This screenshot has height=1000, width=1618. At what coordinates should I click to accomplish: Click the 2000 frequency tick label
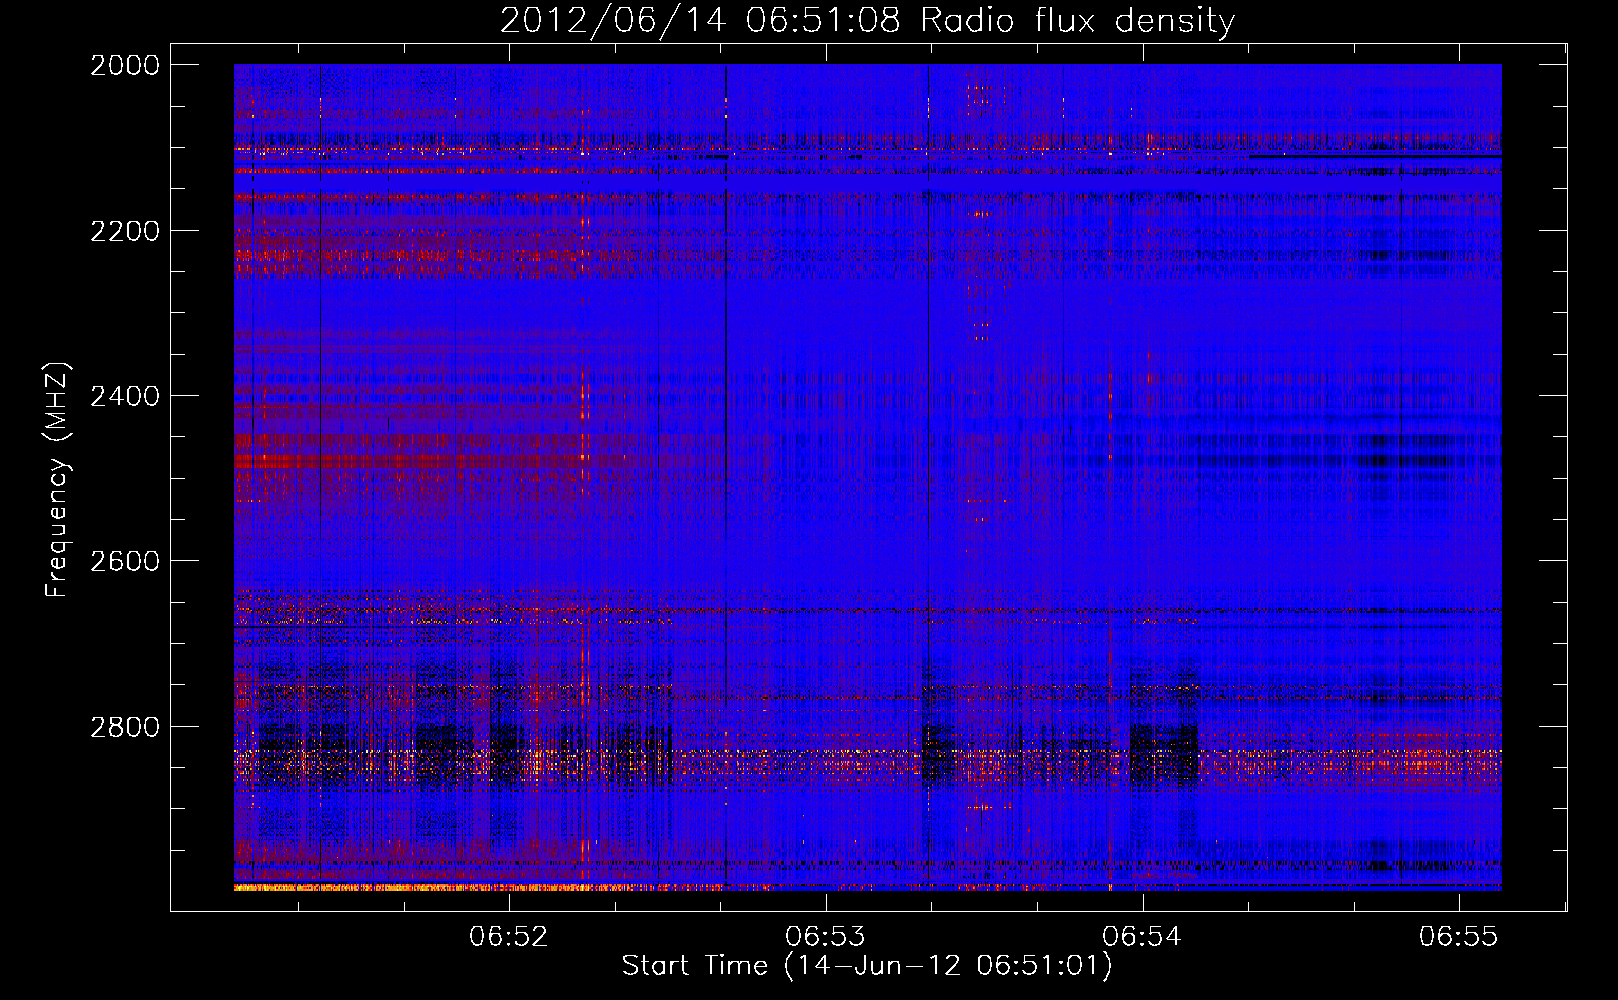(x=125, y=65)
